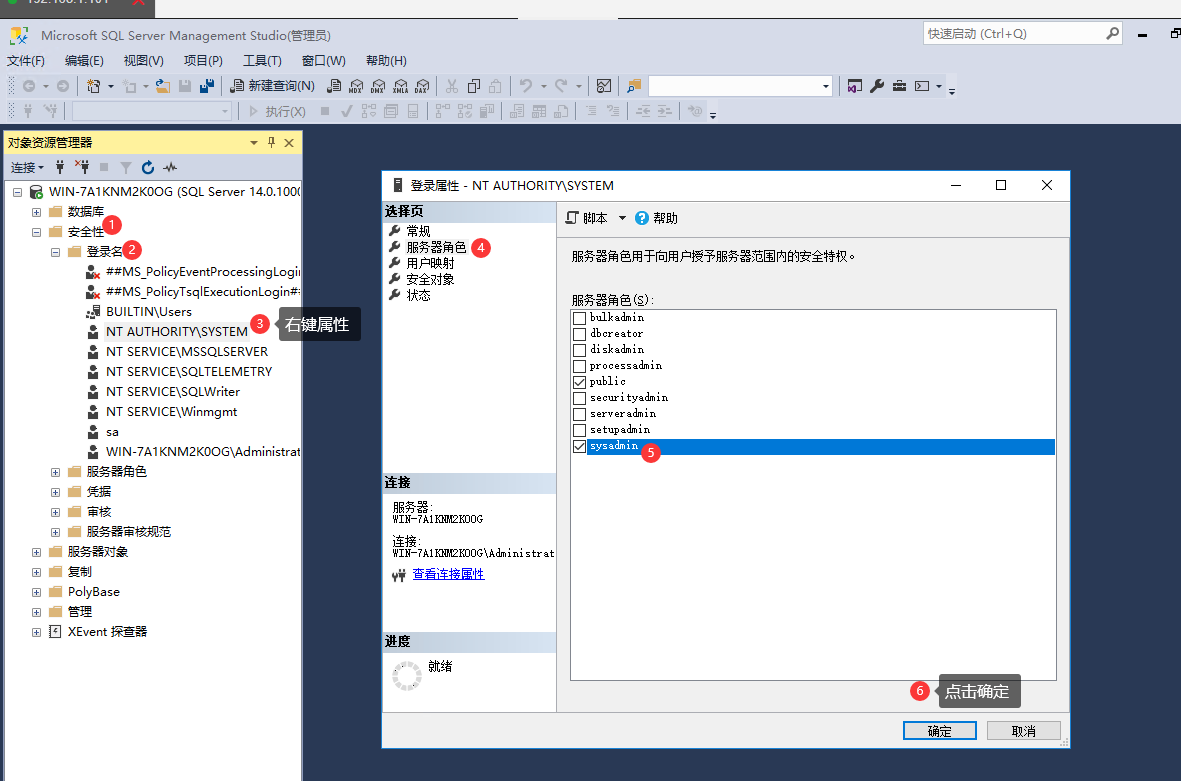Check the serveradmin role checkbox
The height and width of the screenshot is (781, 1181).
pos(579,414)
